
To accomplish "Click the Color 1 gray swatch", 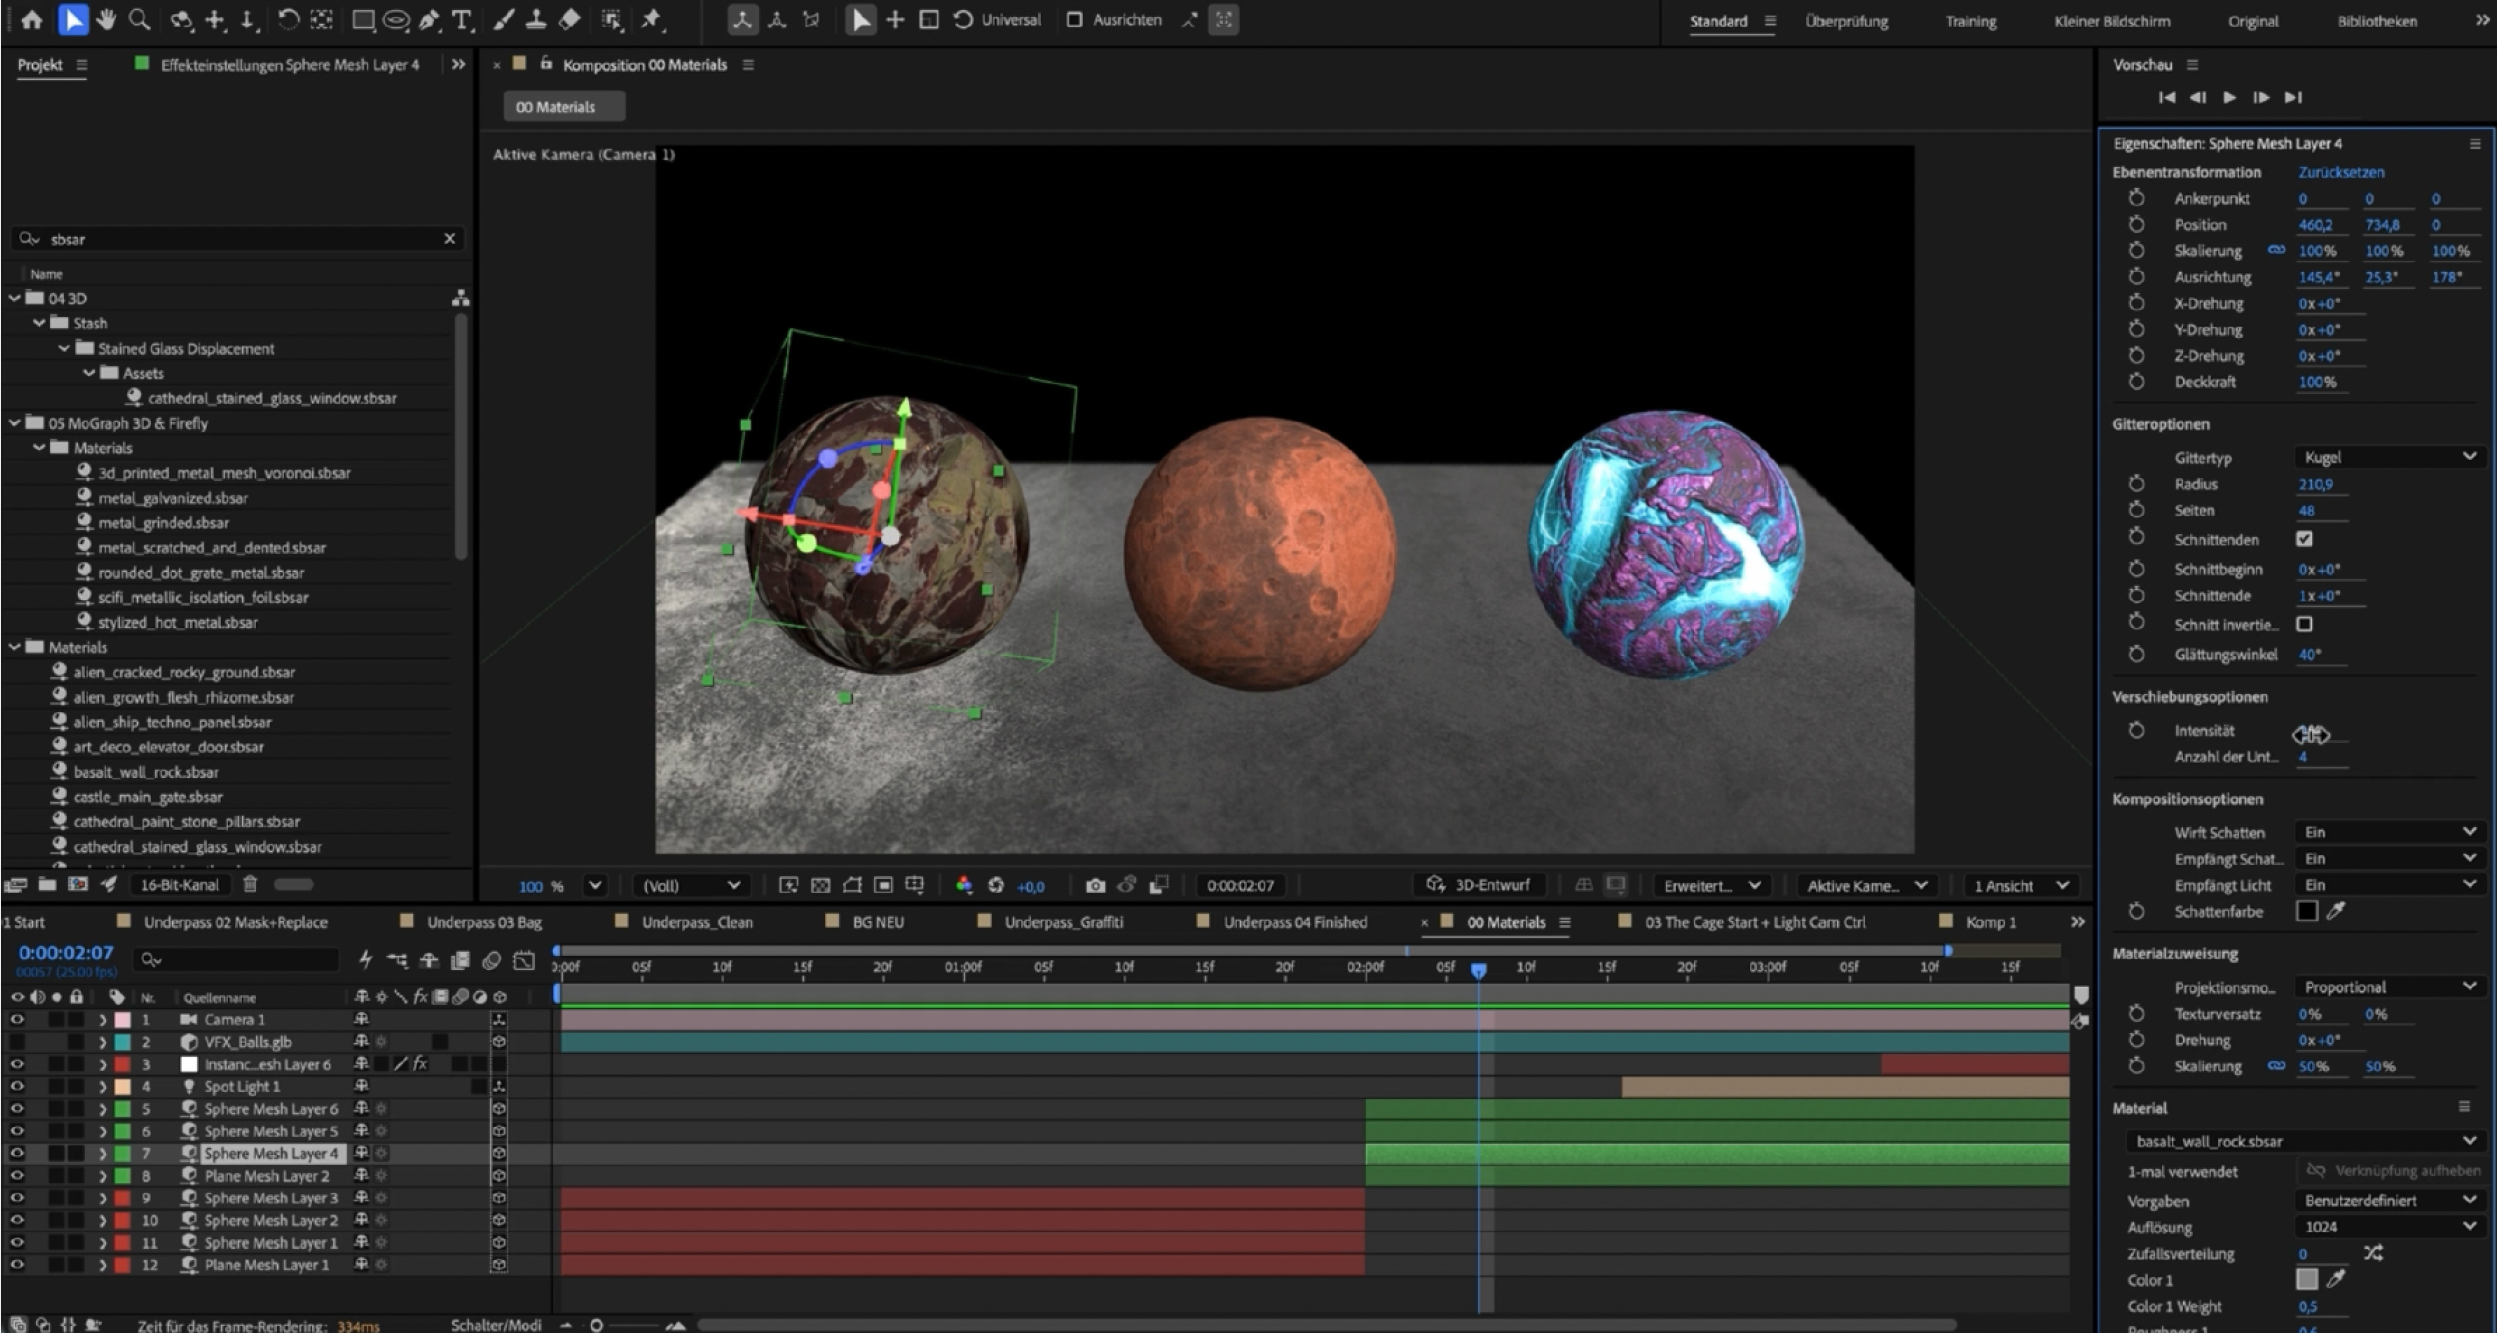I will (x=2306, y=1279).
